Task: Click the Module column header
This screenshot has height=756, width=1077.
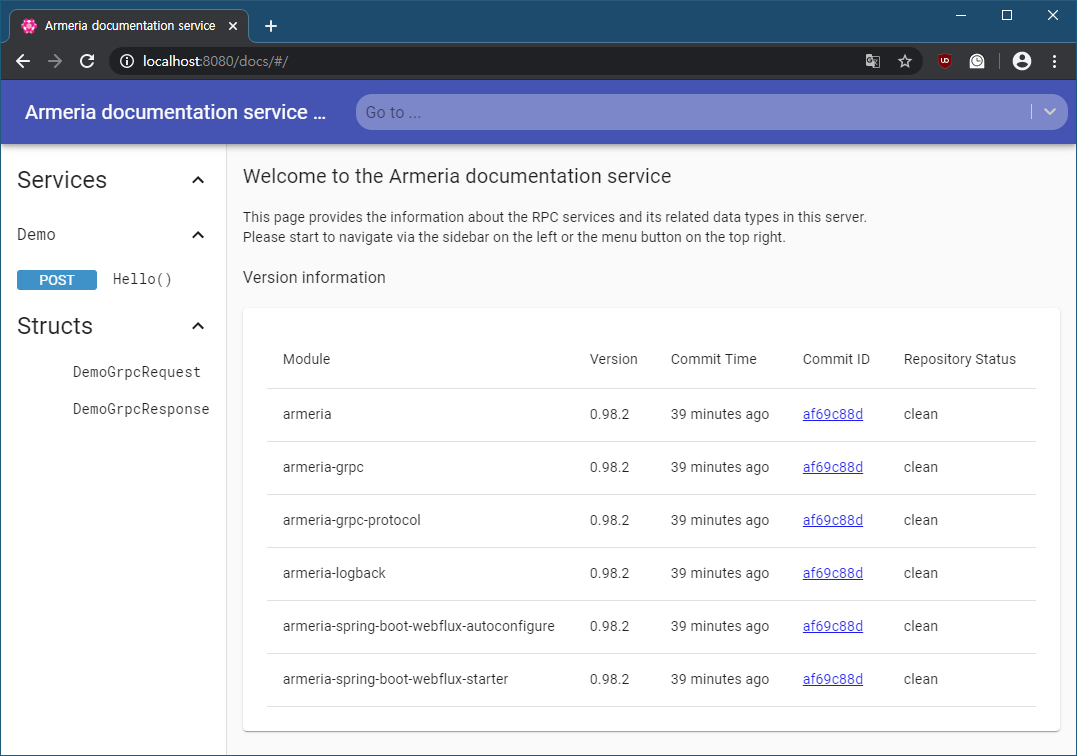Action: [306, 359]
